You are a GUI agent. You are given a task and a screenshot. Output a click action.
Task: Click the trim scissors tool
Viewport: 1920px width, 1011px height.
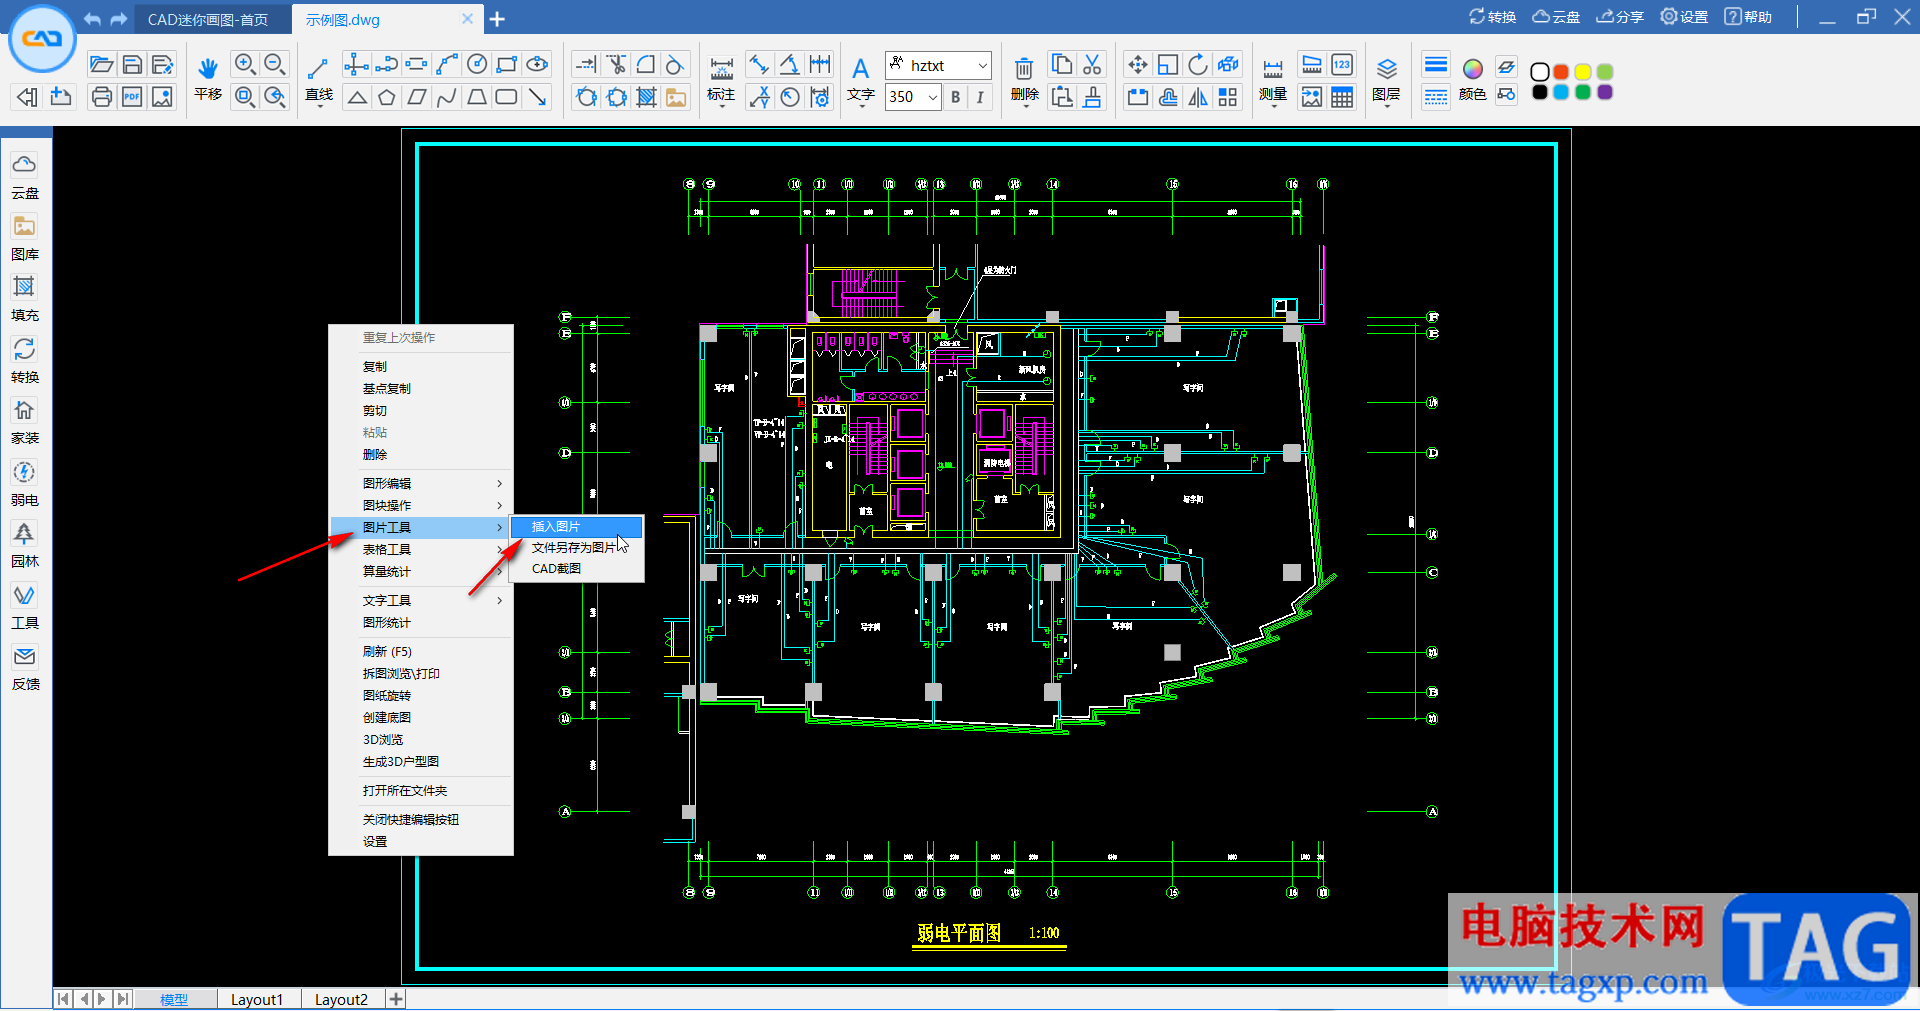(x=617, y=65)
